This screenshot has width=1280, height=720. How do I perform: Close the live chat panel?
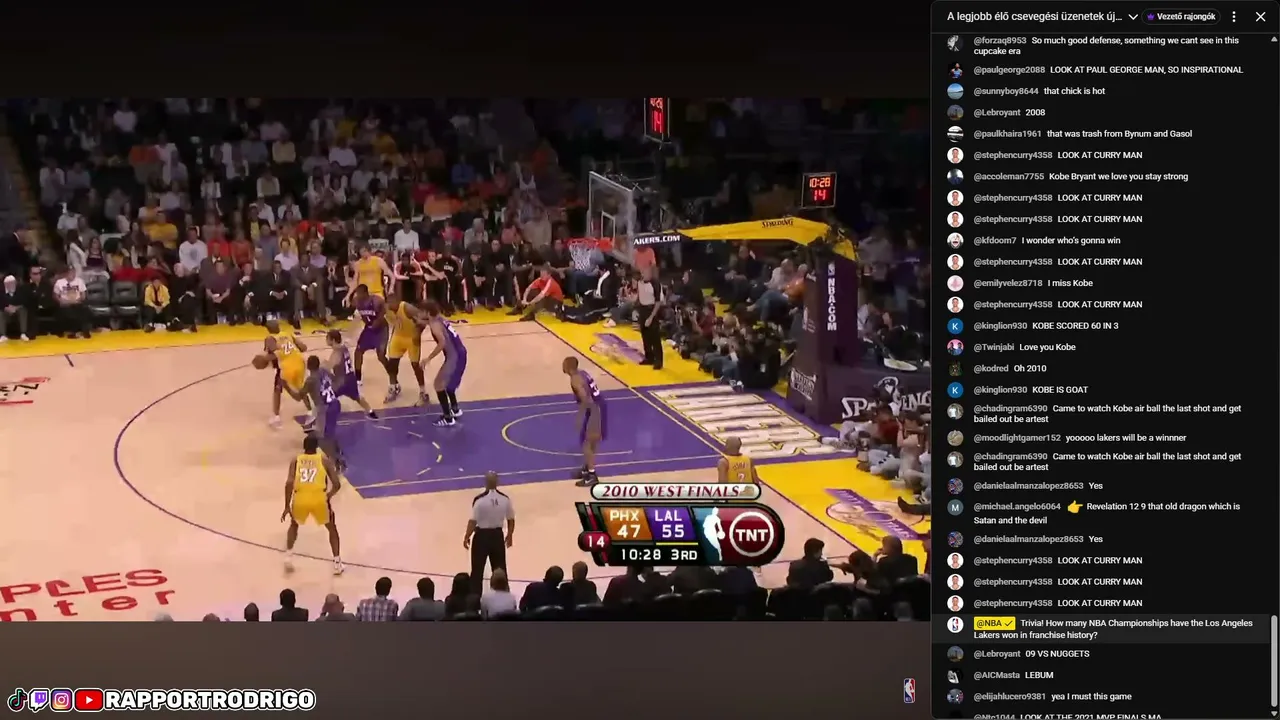point(1260,17)
